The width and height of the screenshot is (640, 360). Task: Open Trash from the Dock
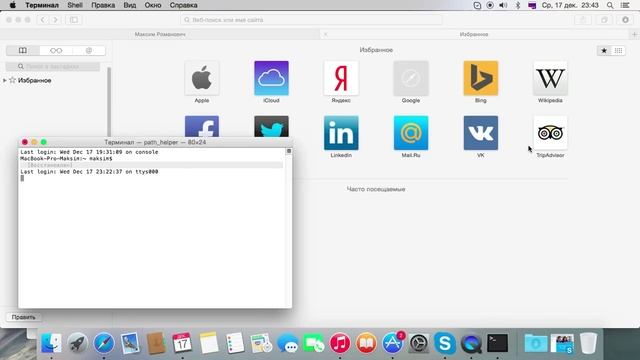(588, 343)
